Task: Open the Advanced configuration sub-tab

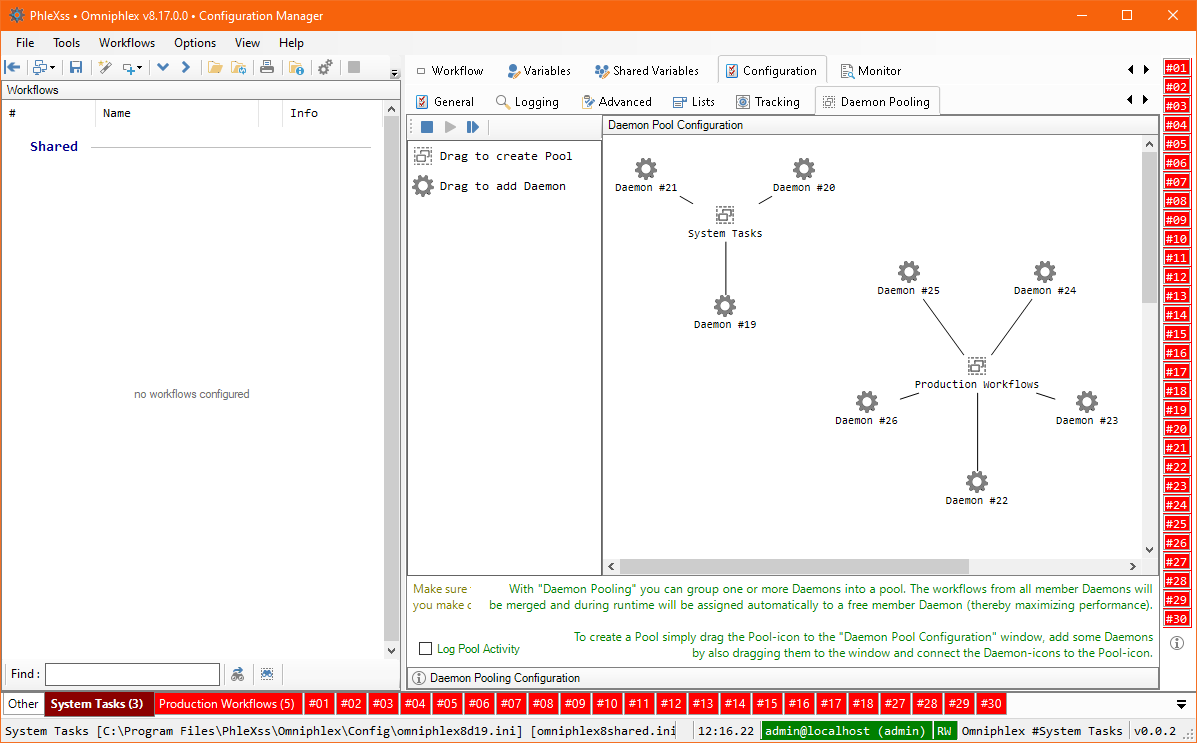Action: tap(617, 102)
